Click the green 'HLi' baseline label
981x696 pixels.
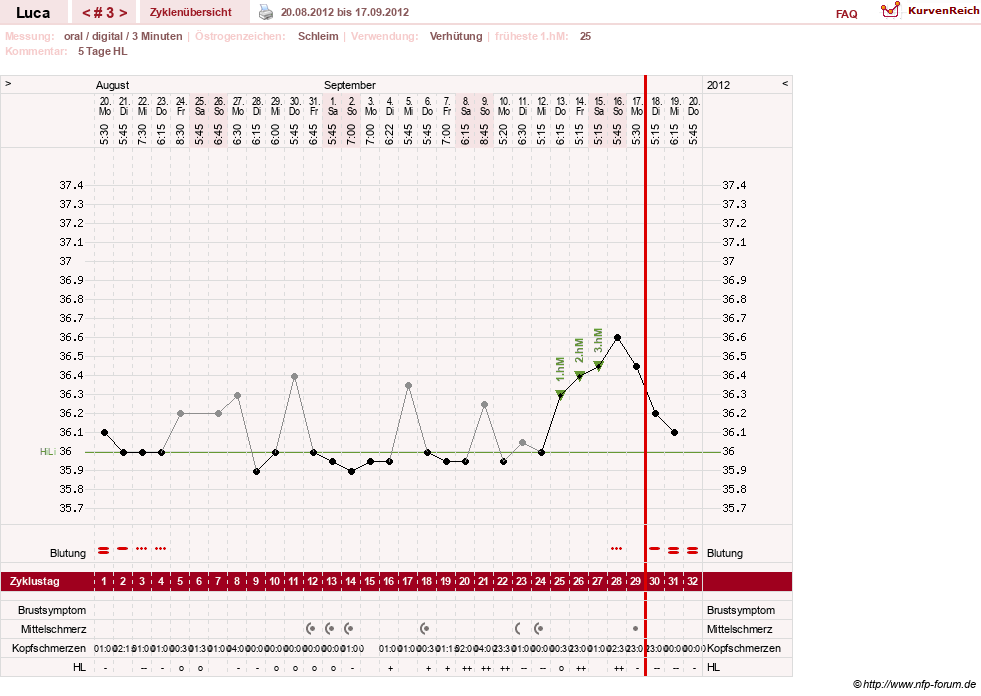[x=48, y=452]
